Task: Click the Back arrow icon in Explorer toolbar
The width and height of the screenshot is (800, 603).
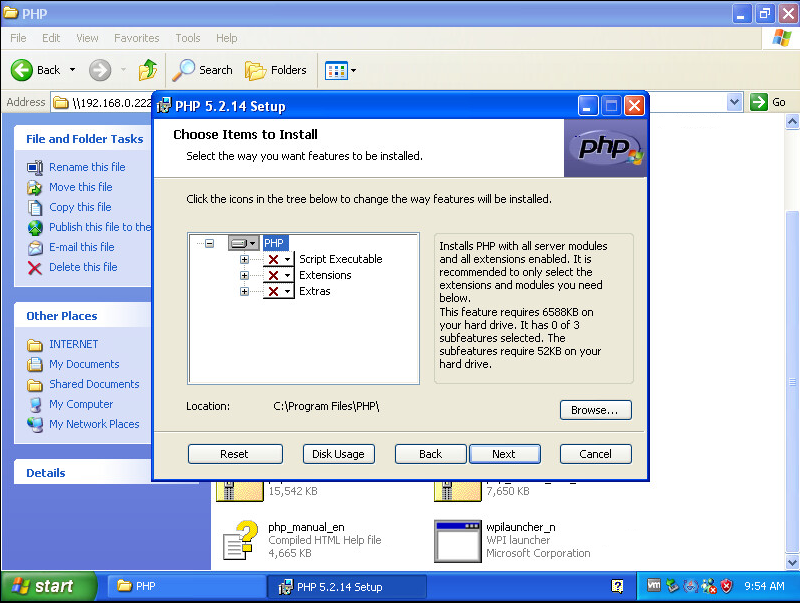Action: (21, 70)
